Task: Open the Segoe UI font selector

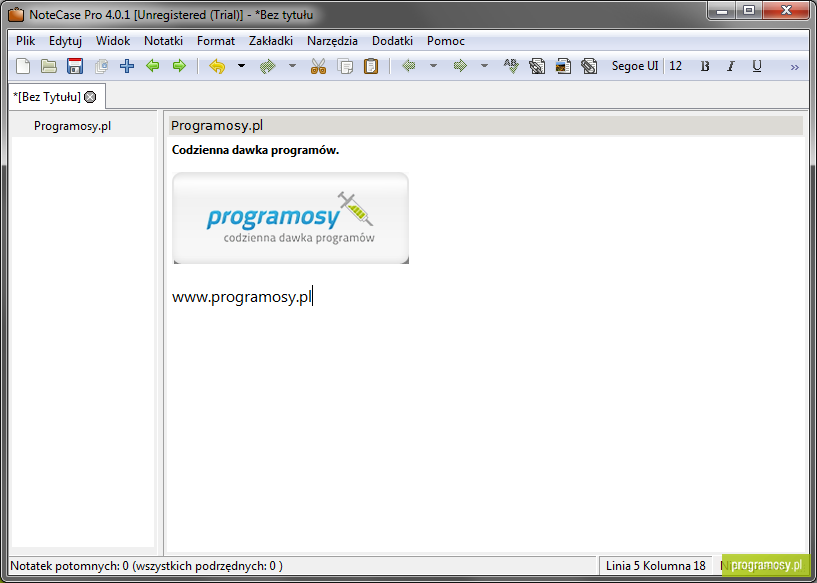Action: pos(635,66)
